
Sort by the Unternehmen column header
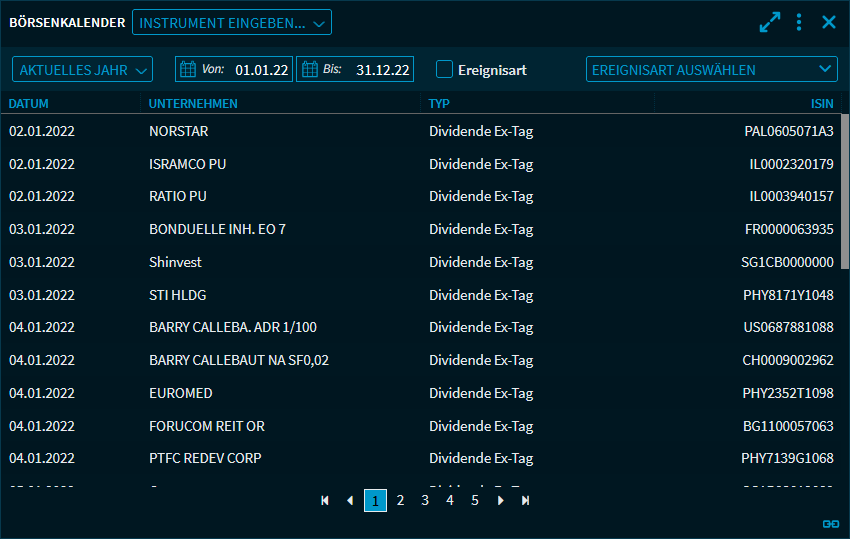(x=193, y=104)
